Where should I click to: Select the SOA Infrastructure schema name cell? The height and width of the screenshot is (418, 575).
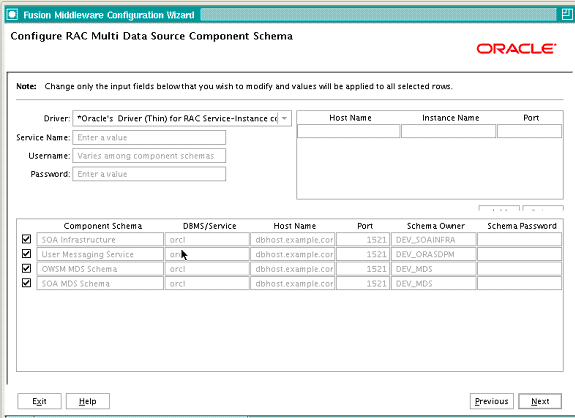pyautogui.click(x=100, y=239)
